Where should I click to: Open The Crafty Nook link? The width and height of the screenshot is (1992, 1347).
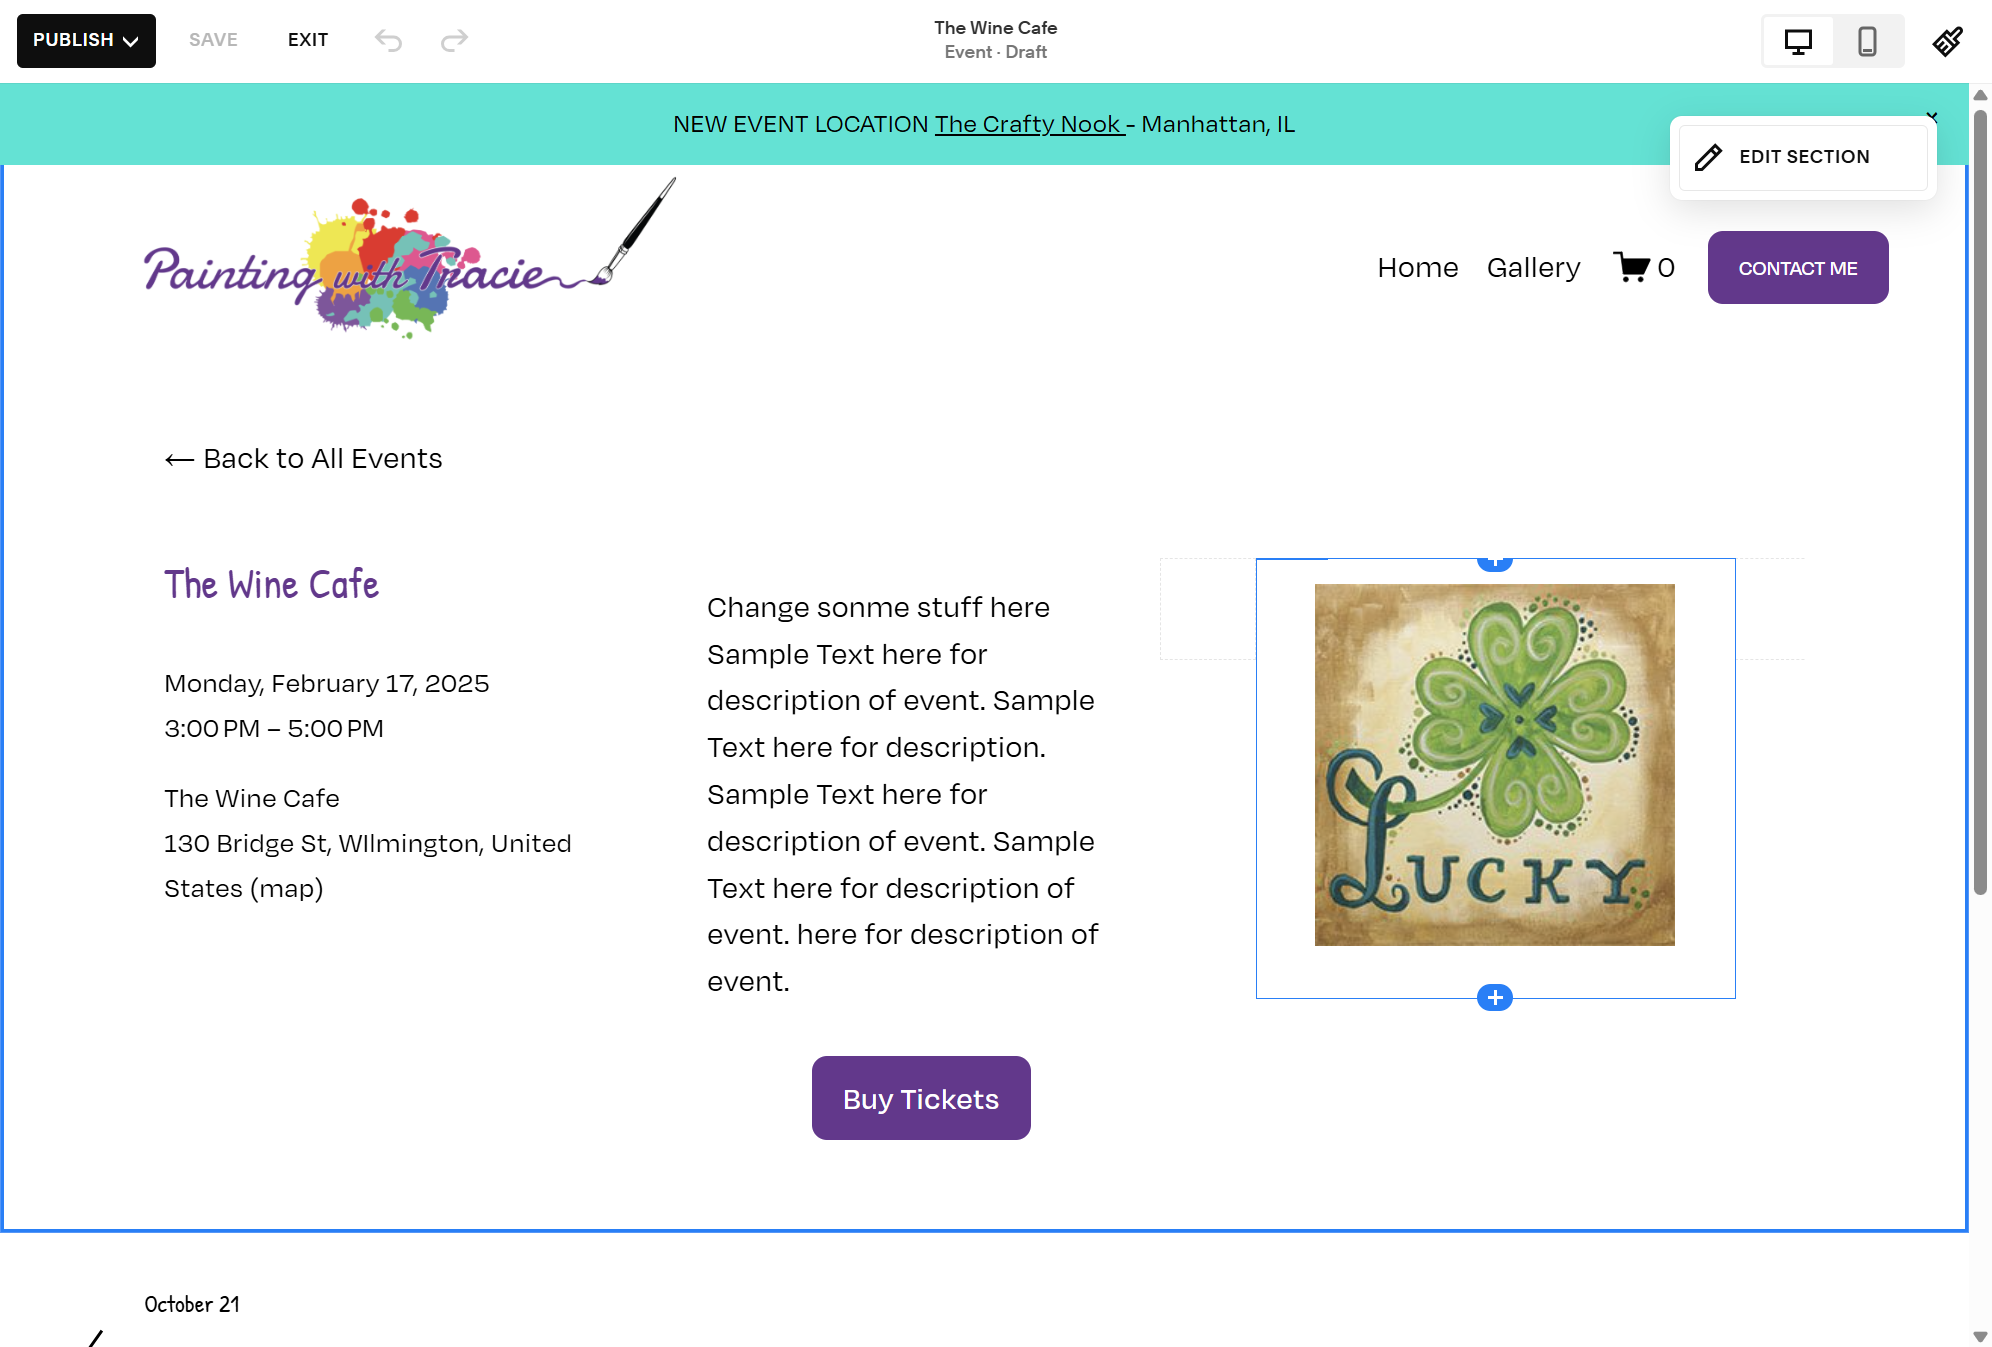coord(1029,124)
